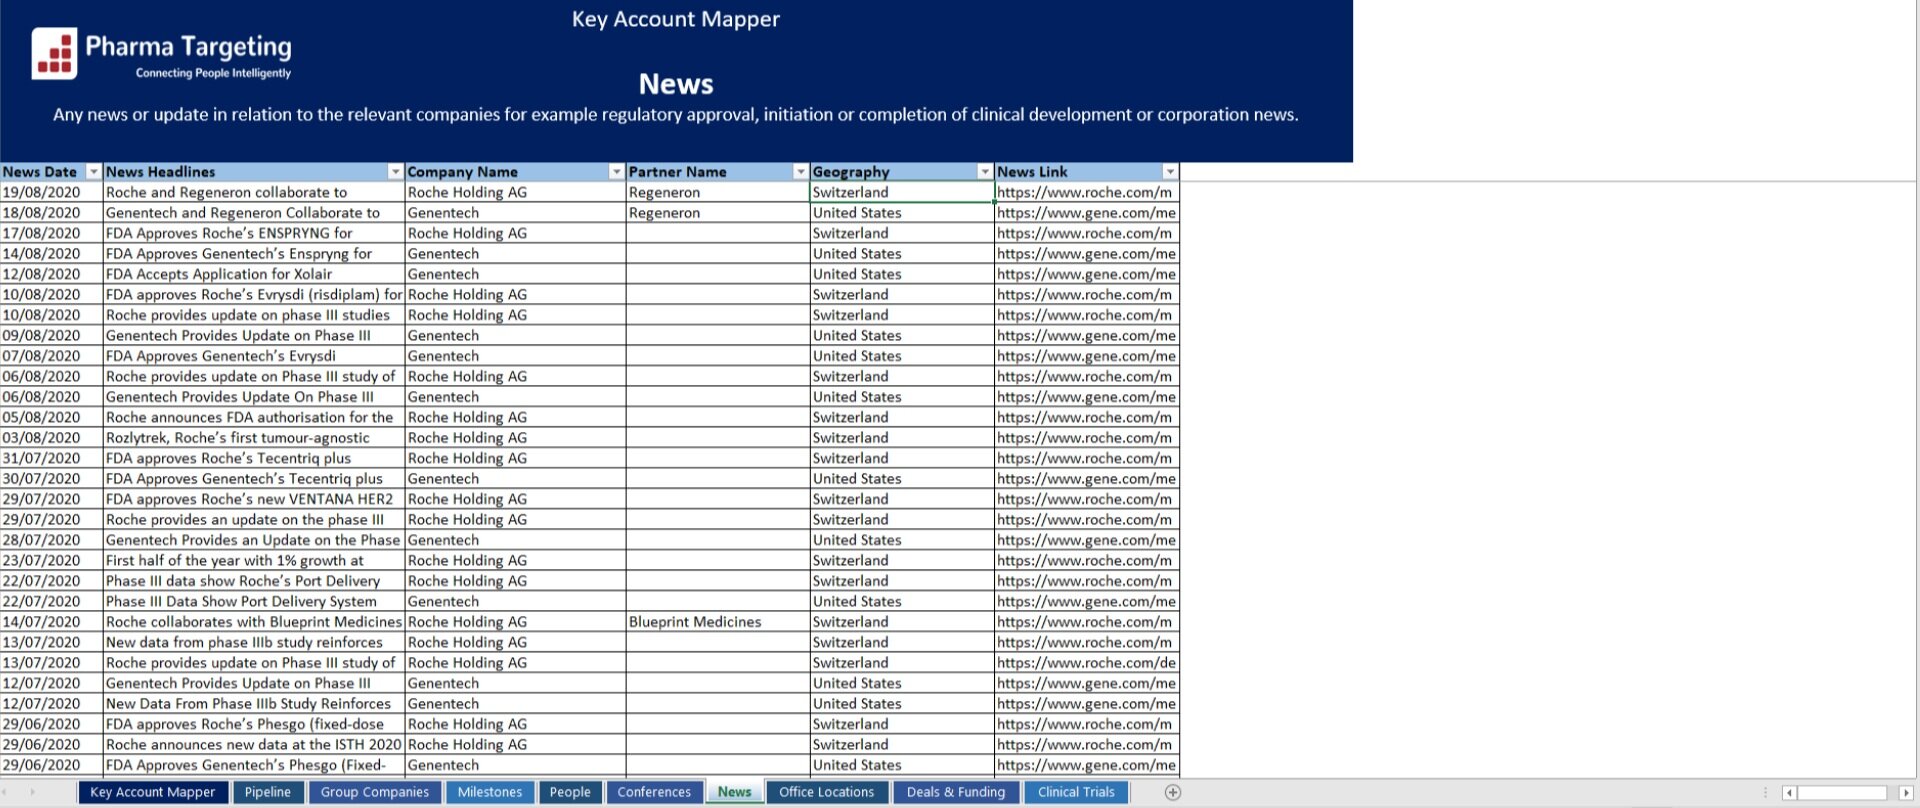1920x808 pixels.
Task: Open the Company Name filter dropdown
Action: coord(616,172)
